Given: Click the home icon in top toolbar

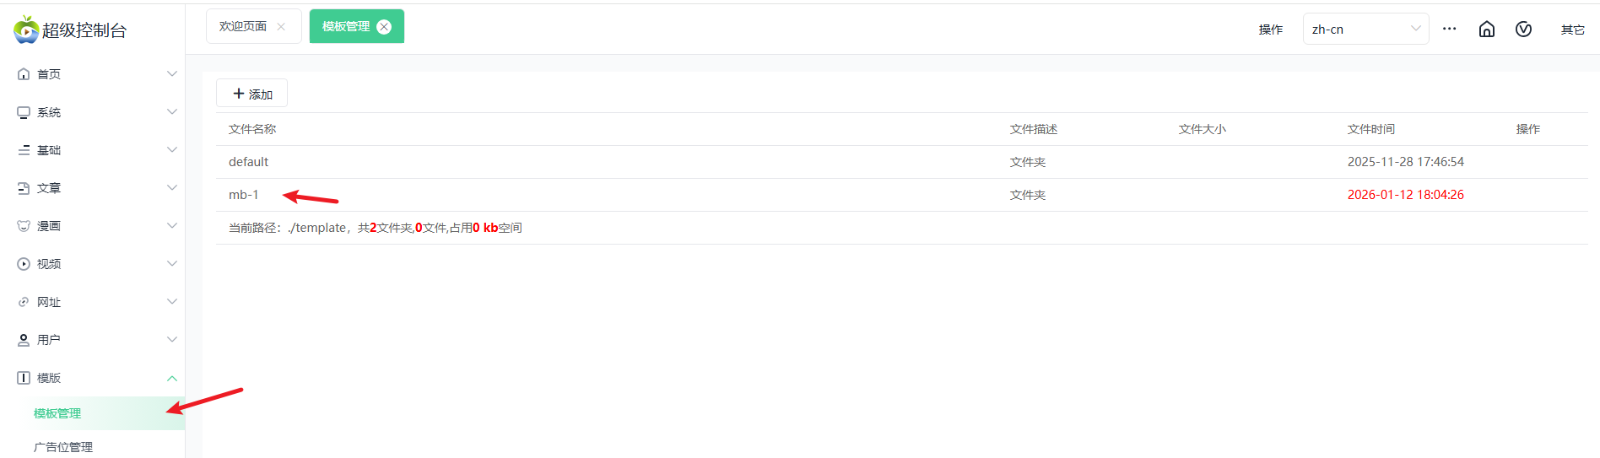Looking at the screenshot, I should point(1486,29).
